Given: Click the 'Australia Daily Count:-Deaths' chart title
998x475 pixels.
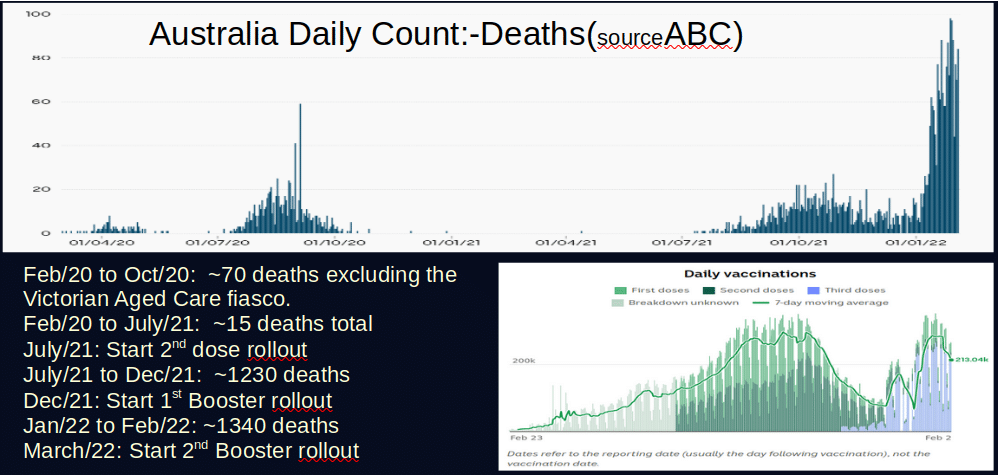Looking at the screenshot, I should (x=446, y=36).
